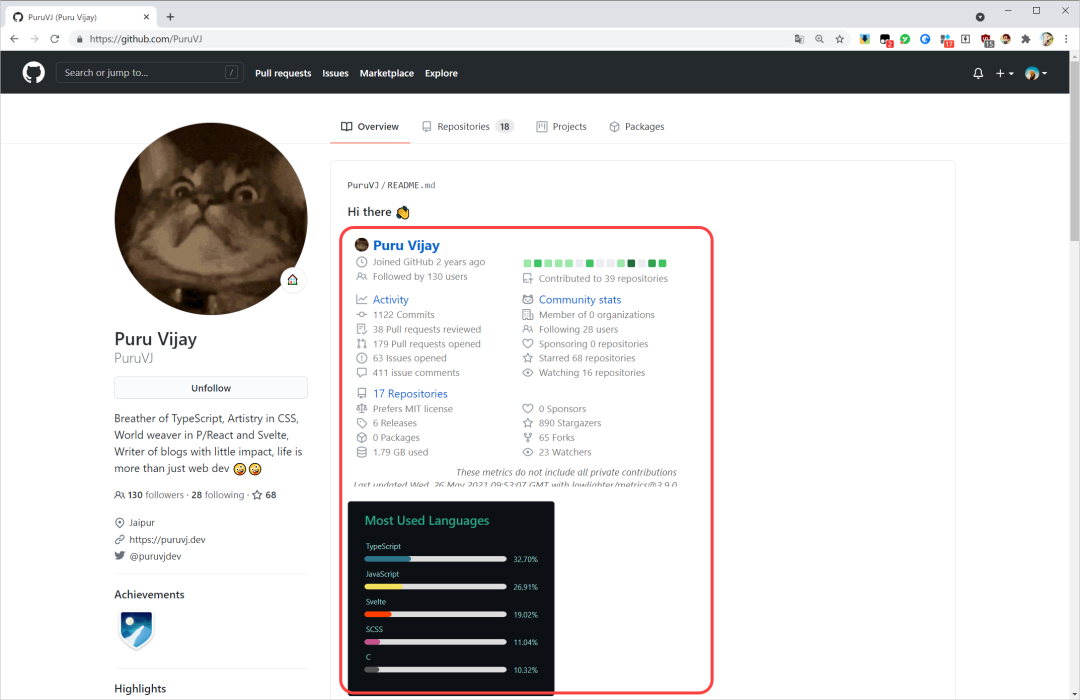Open the Chrome profile avatar

tap(1047, 39)
